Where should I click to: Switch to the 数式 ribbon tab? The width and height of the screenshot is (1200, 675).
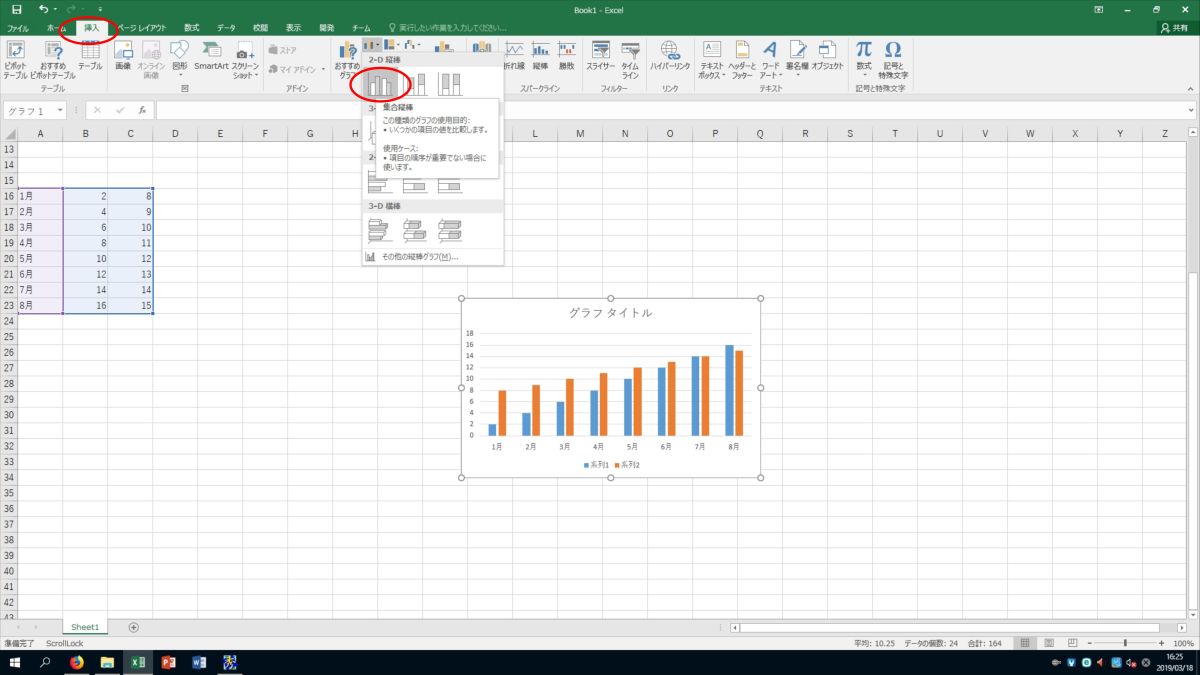pos(191,29)
